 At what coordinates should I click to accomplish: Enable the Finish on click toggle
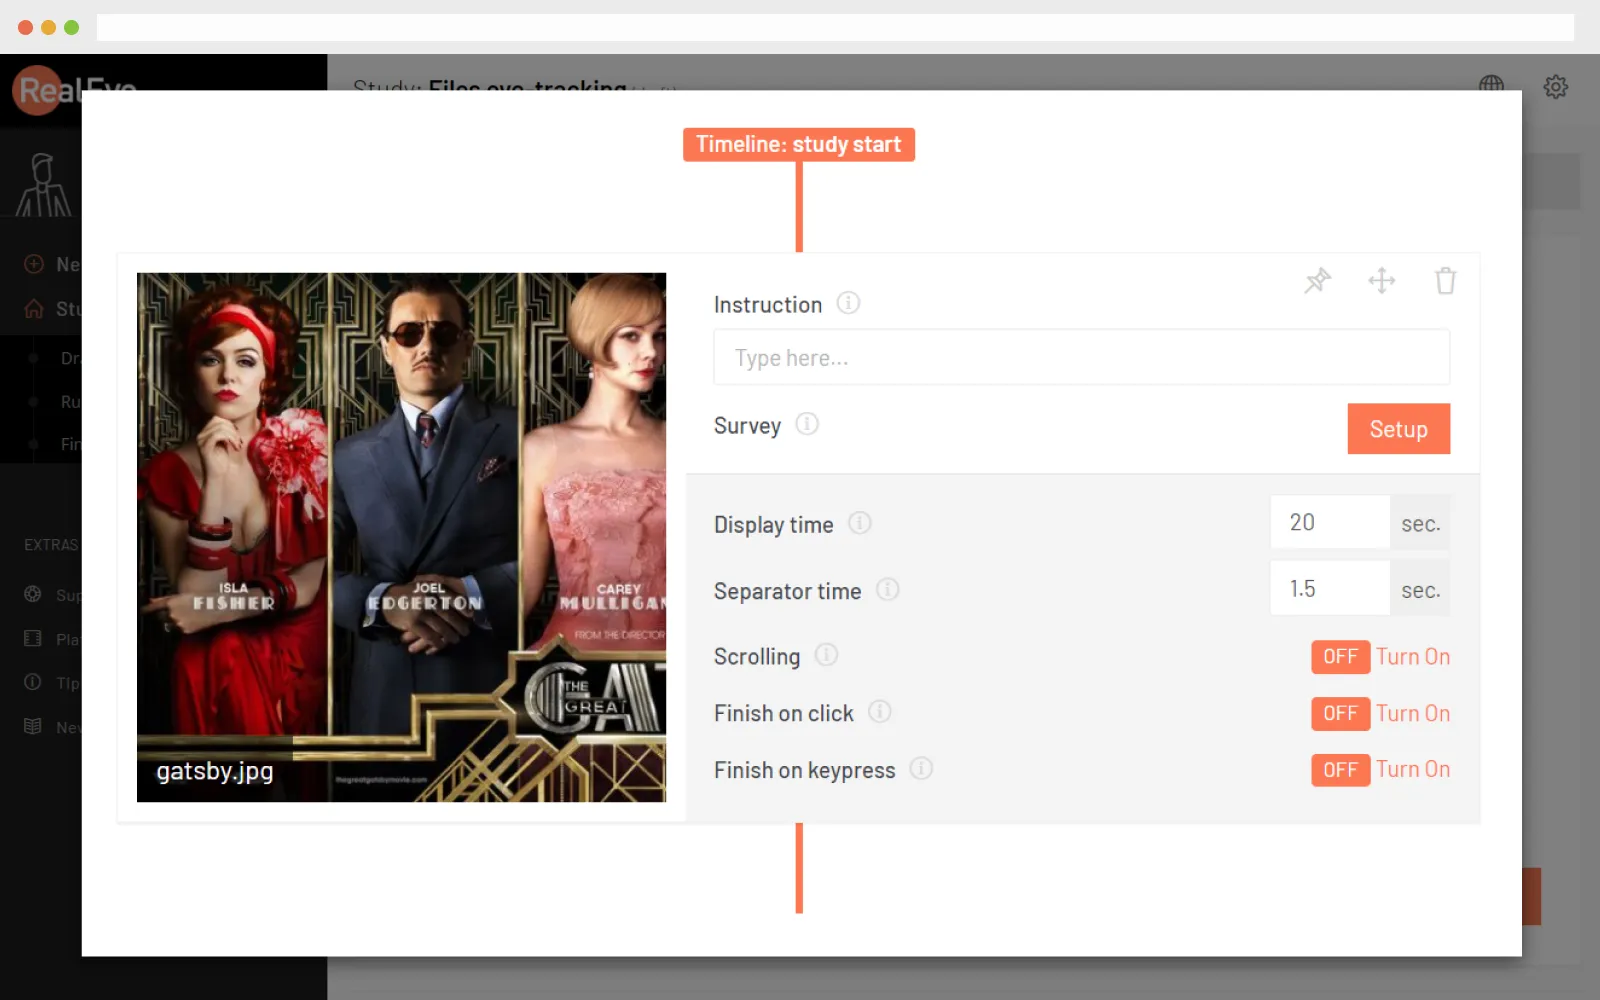coord(1340,714)
